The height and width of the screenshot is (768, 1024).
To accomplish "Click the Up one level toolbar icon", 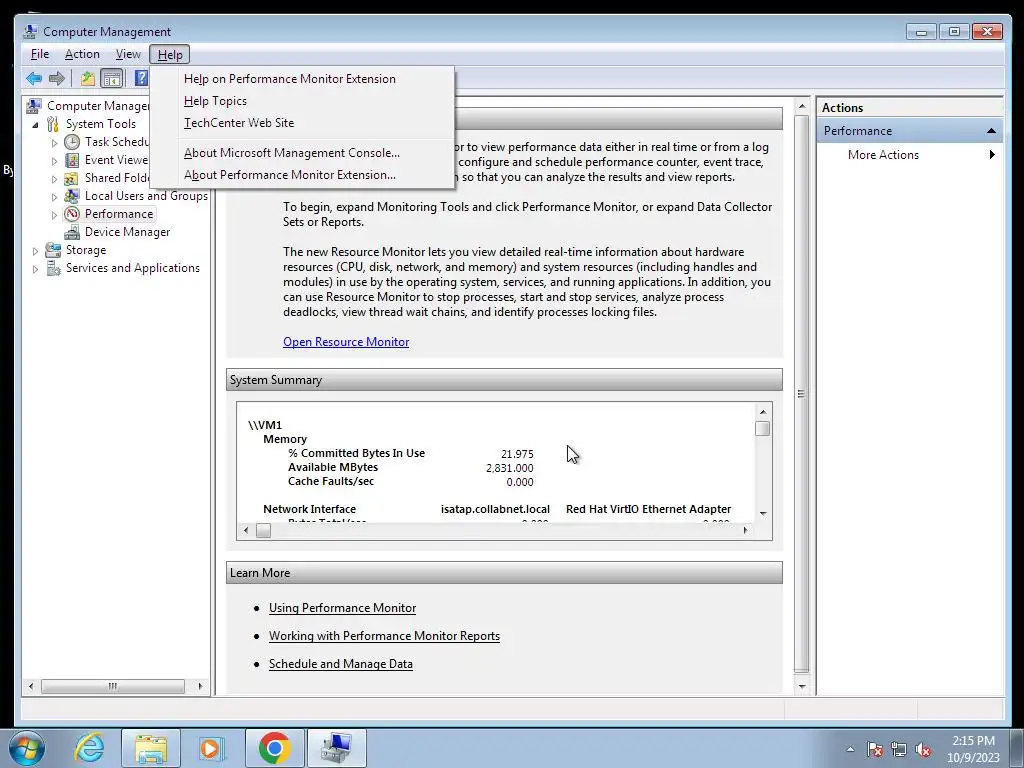I will [88, 79].
